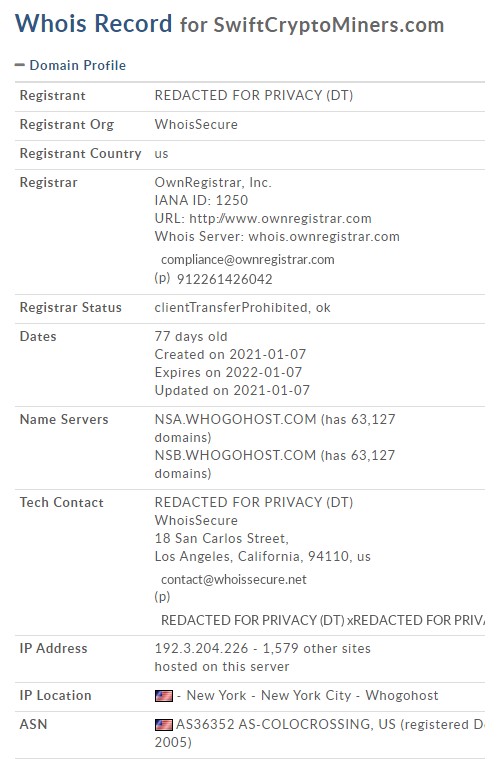498x759 pixels.
Task: Click the registrar URL www.ownregistrar.com
Action: tap(280, 218)
